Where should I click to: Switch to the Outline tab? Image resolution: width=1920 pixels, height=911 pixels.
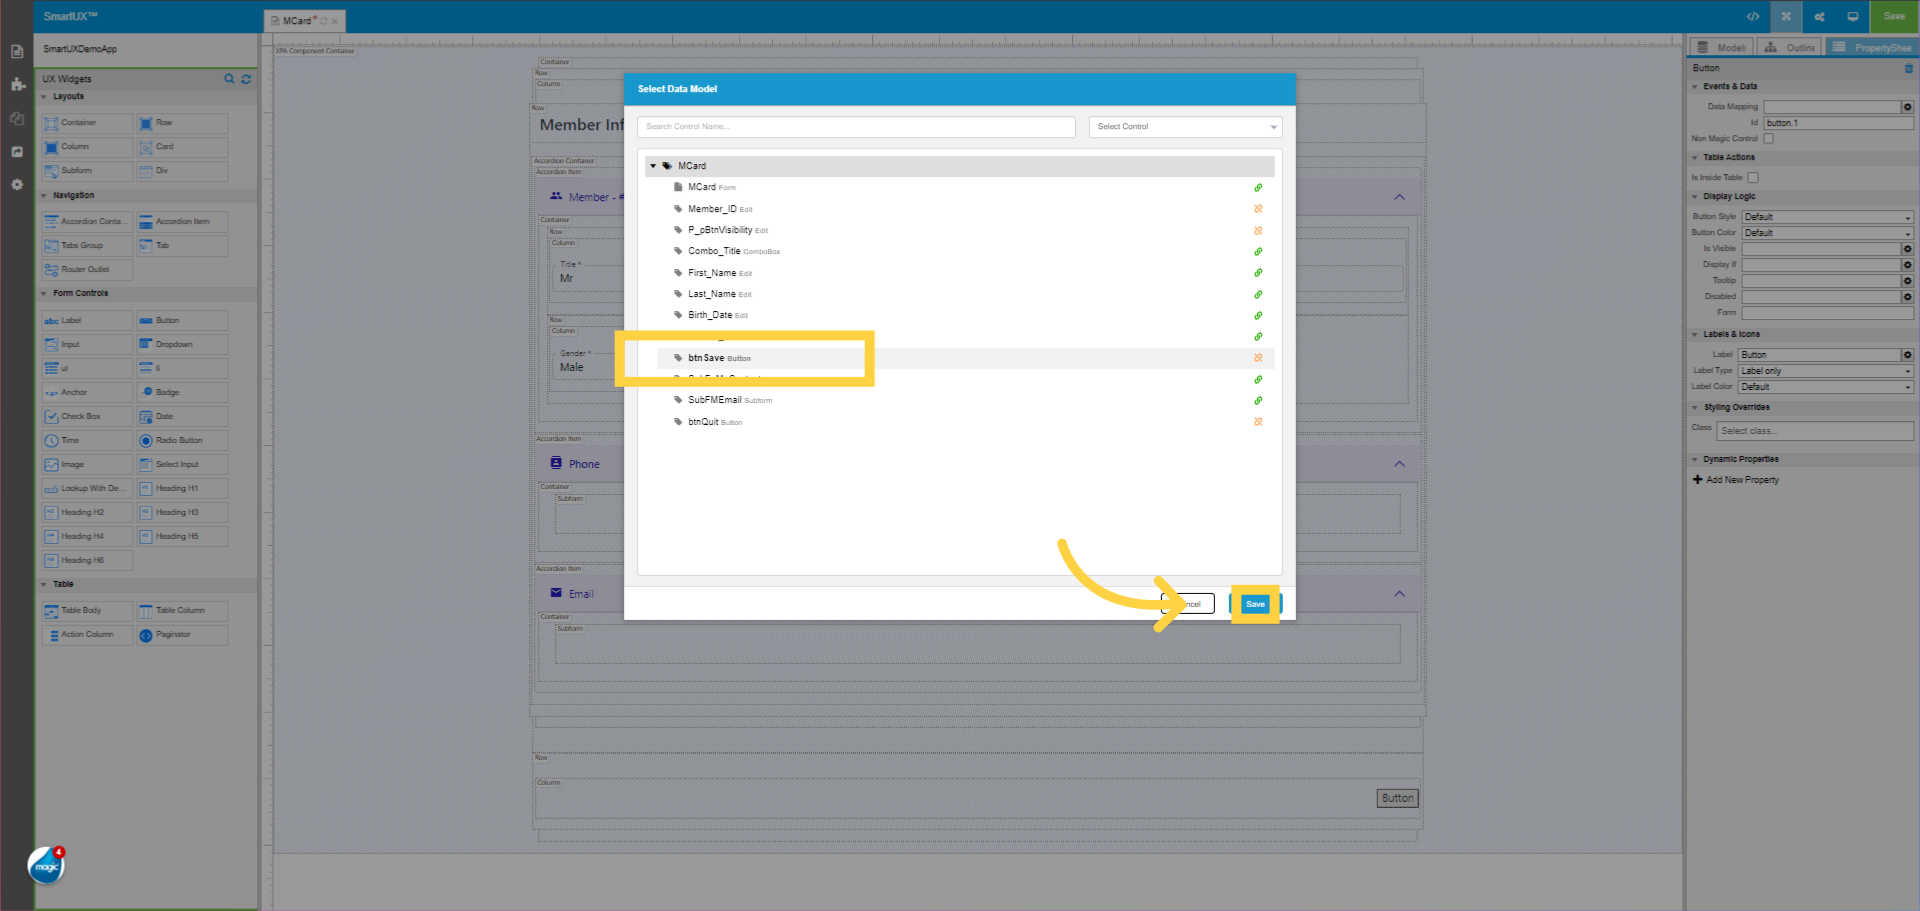pyautogui.click(x=1789, y=47)
